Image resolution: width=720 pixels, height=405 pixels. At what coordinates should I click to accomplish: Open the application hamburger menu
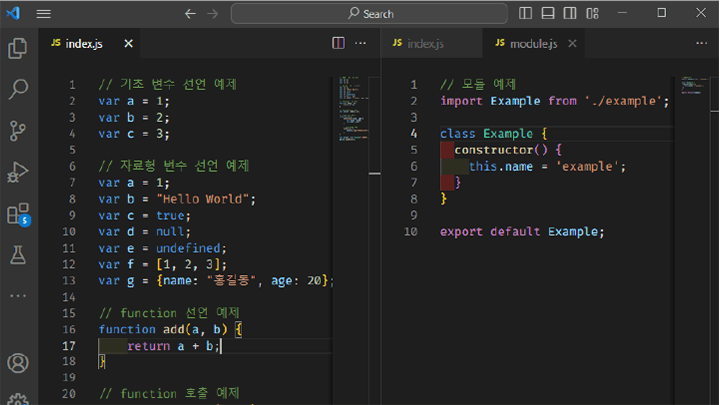(44, 14)
